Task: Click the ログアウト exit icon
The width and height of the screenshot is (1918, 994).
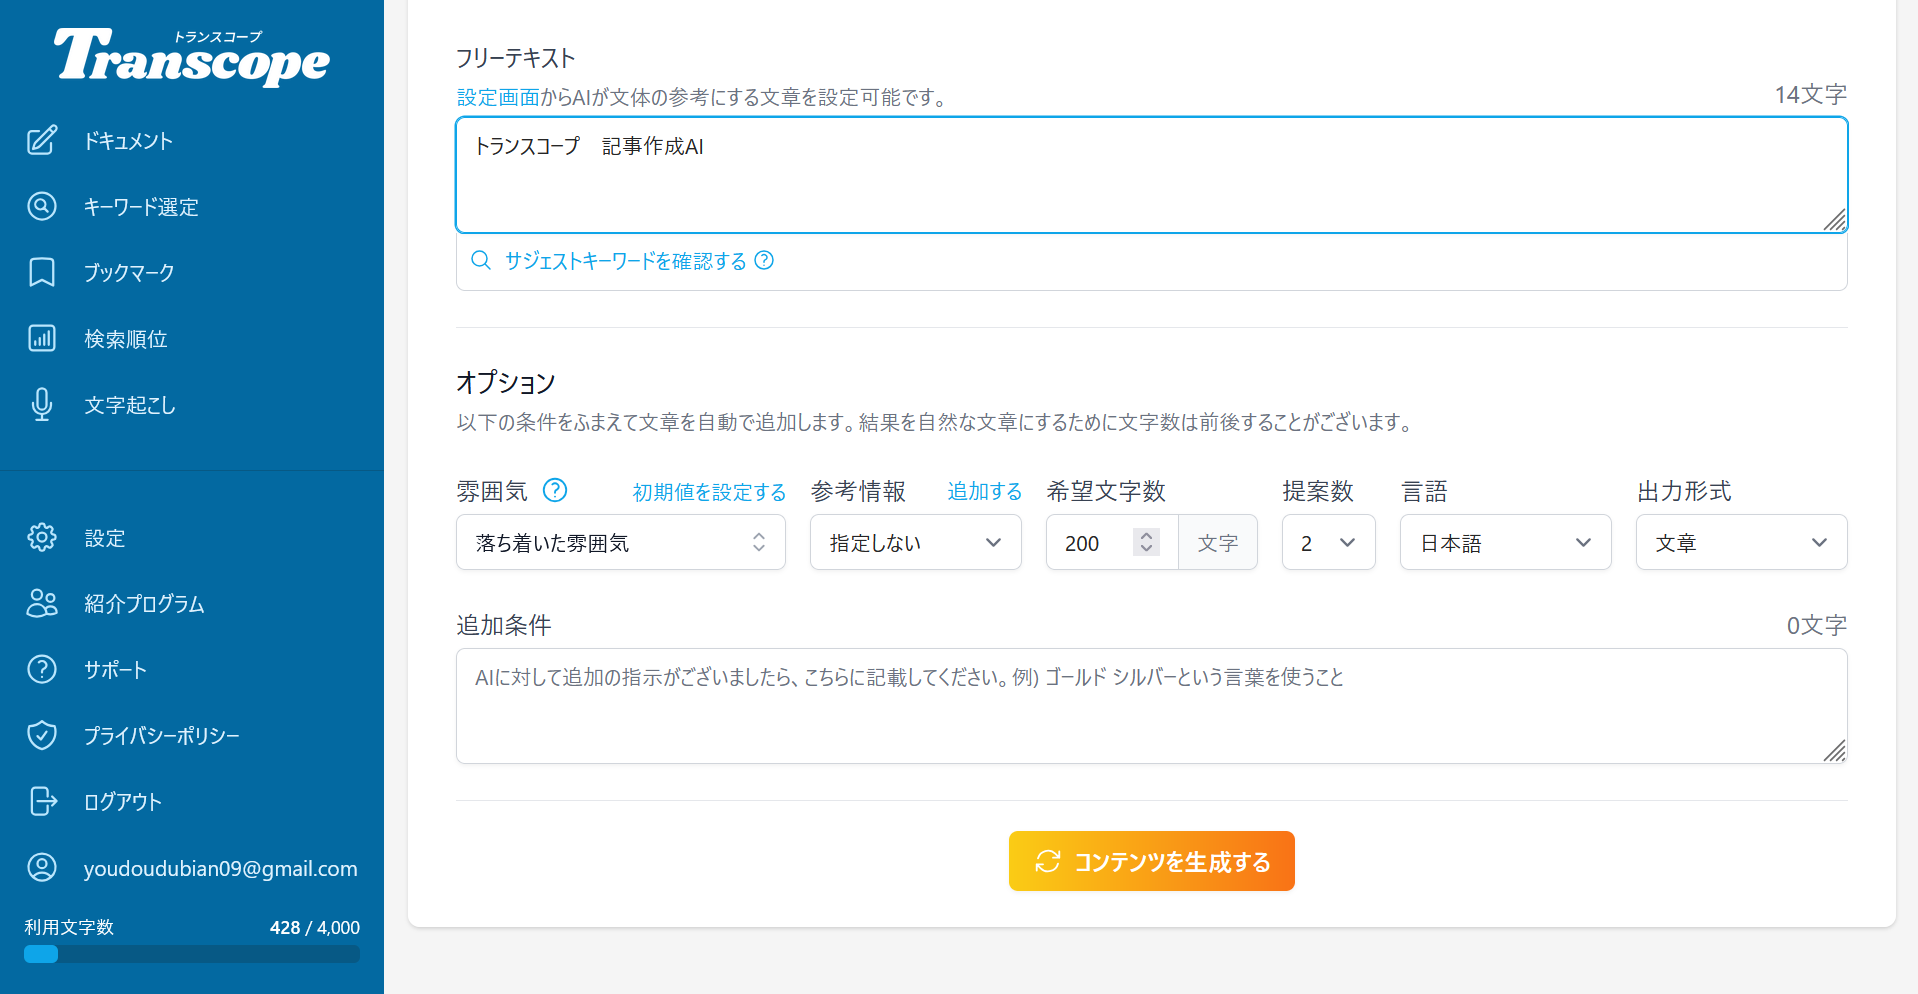Action: 42,802
